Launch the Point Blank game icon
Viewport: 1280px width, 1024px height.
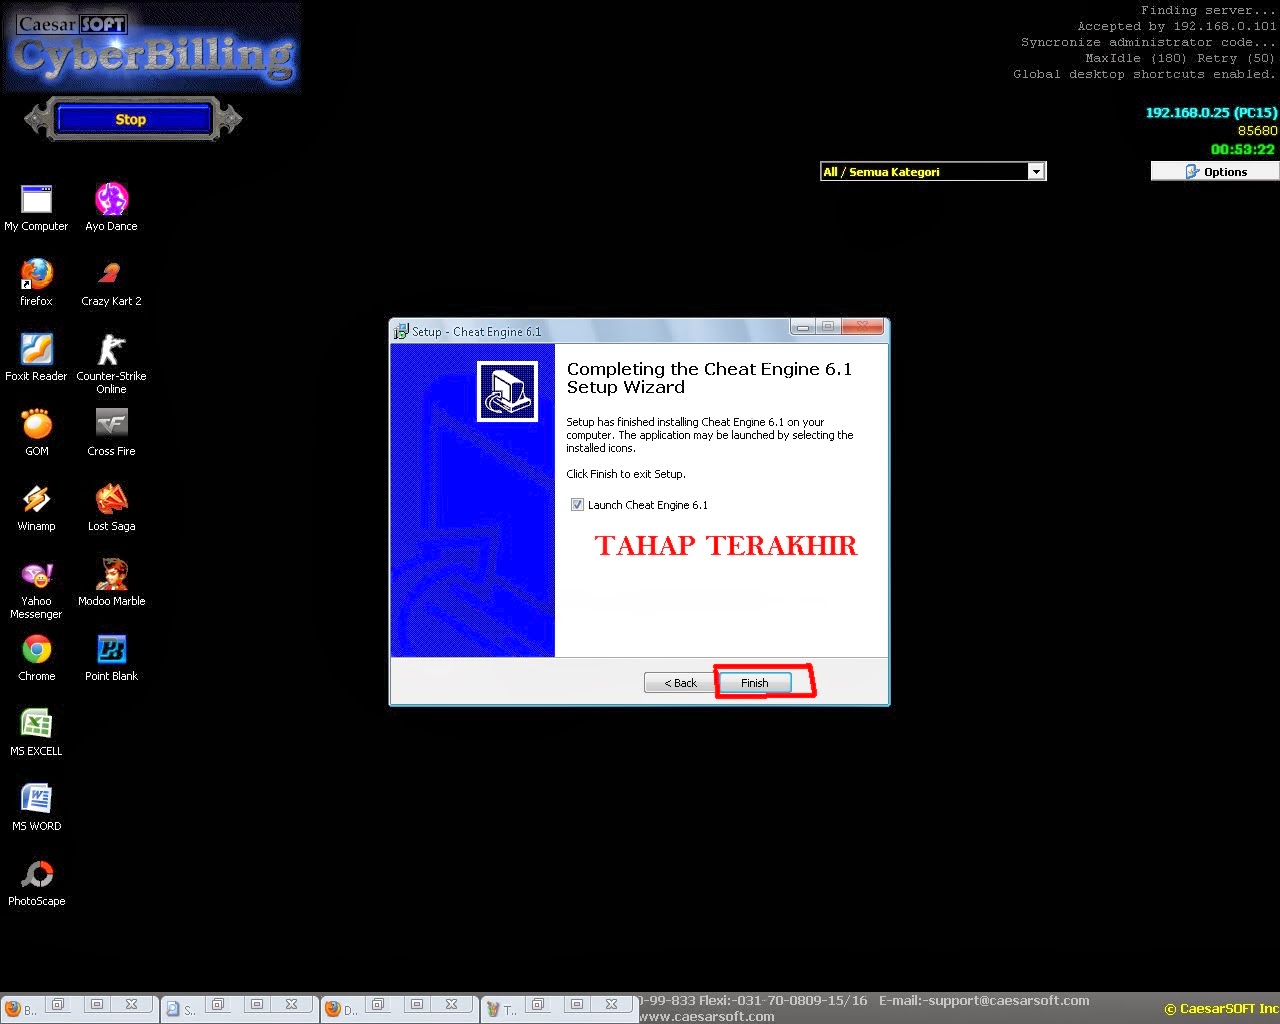click(111, 657)
